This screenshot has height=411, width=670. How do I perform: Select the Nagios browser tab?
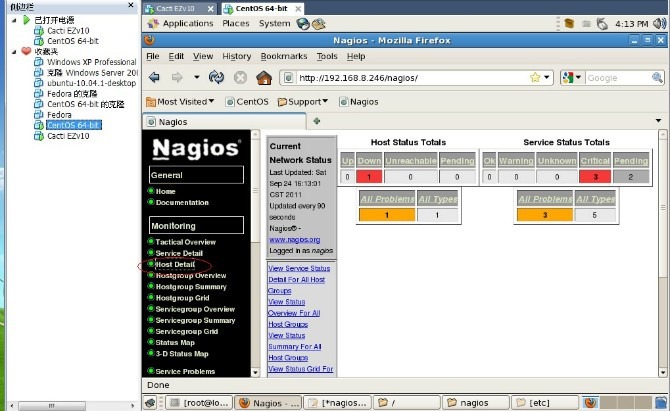(x=224, y=122)
